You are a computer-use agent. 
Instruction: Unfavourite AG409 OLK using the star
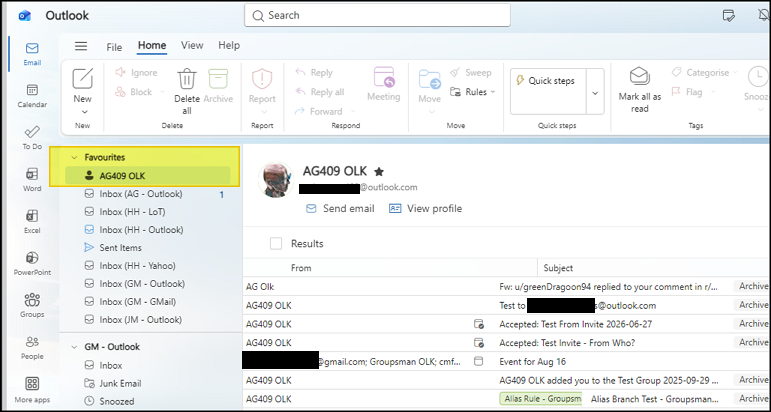click(379, 172)
